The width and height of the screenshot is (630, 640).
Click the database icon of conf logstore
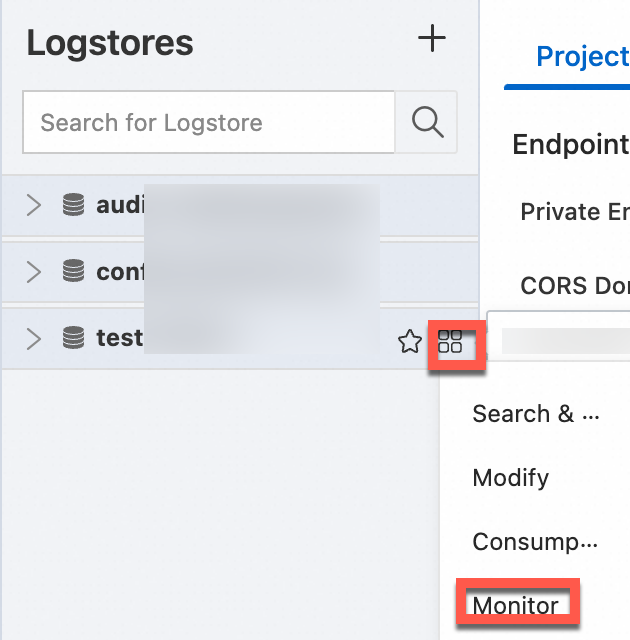(73, 271)
